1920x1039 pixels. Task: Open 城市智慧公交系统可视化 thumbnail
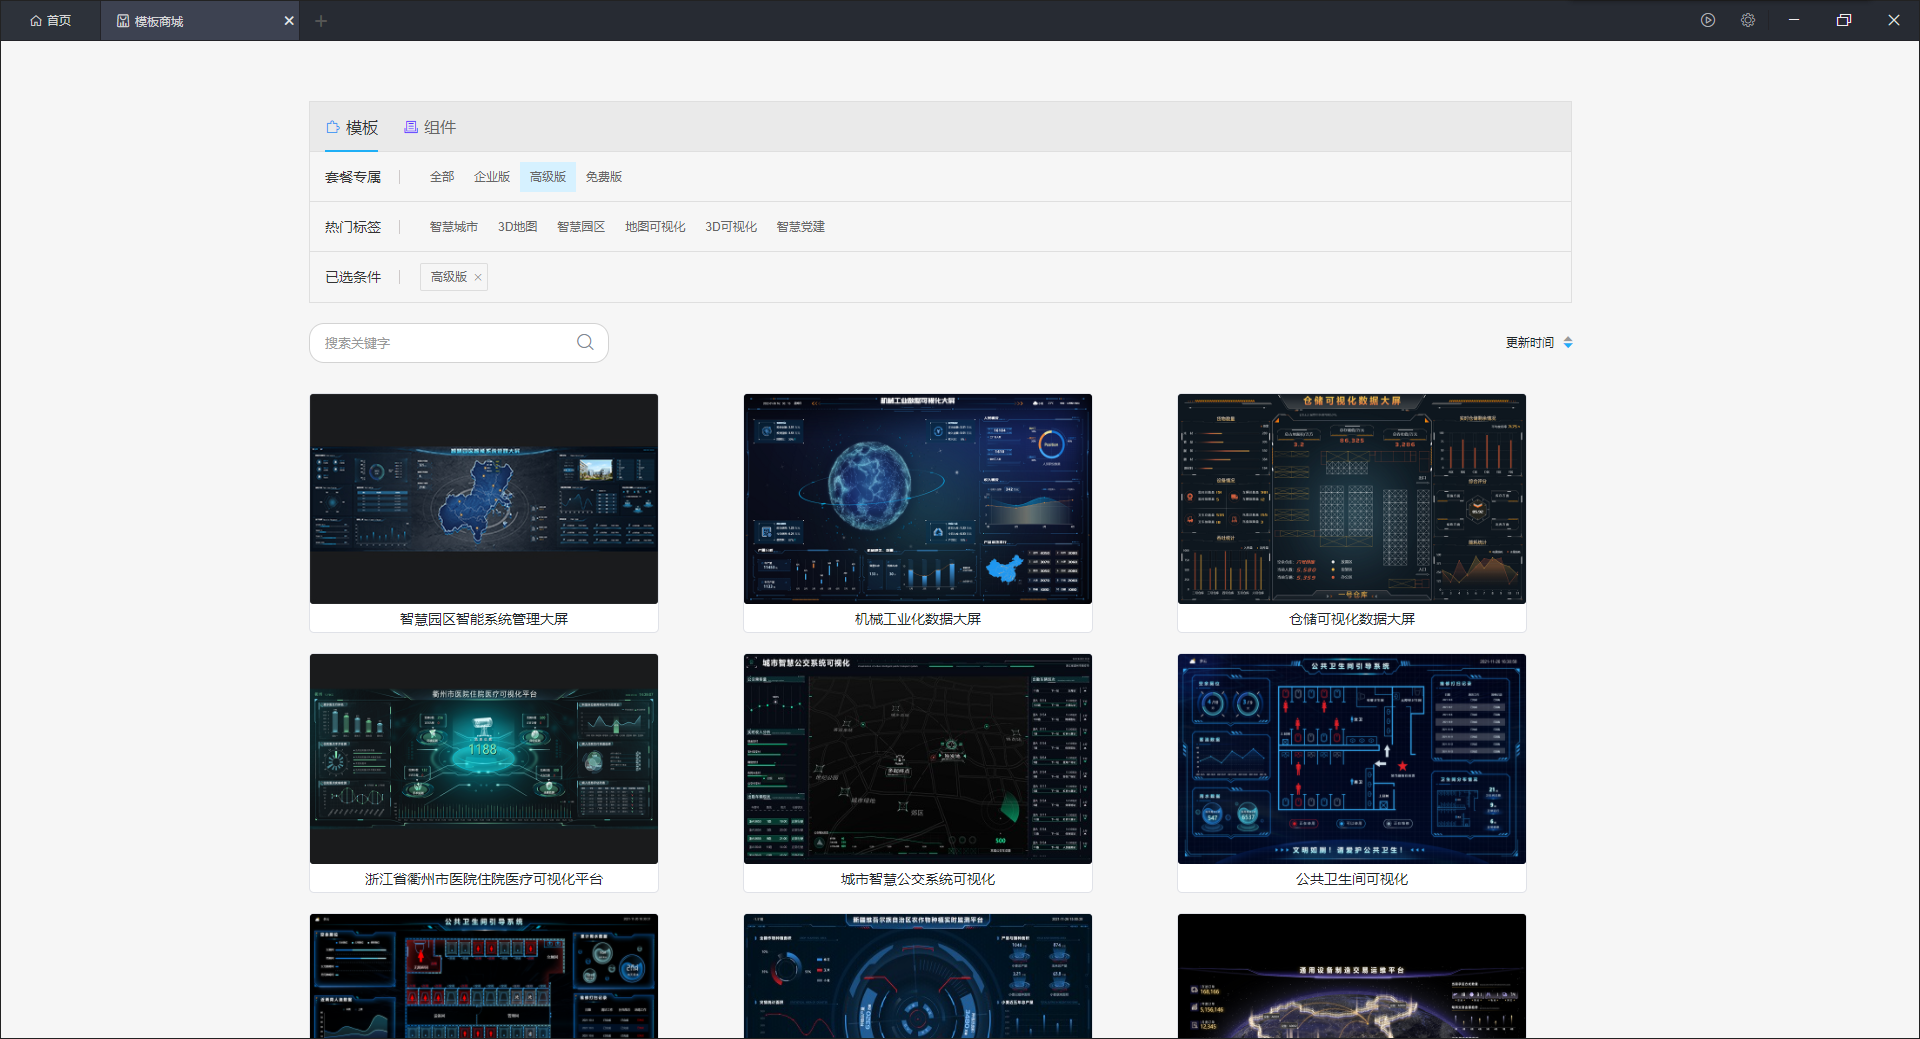tap(918, 759)
